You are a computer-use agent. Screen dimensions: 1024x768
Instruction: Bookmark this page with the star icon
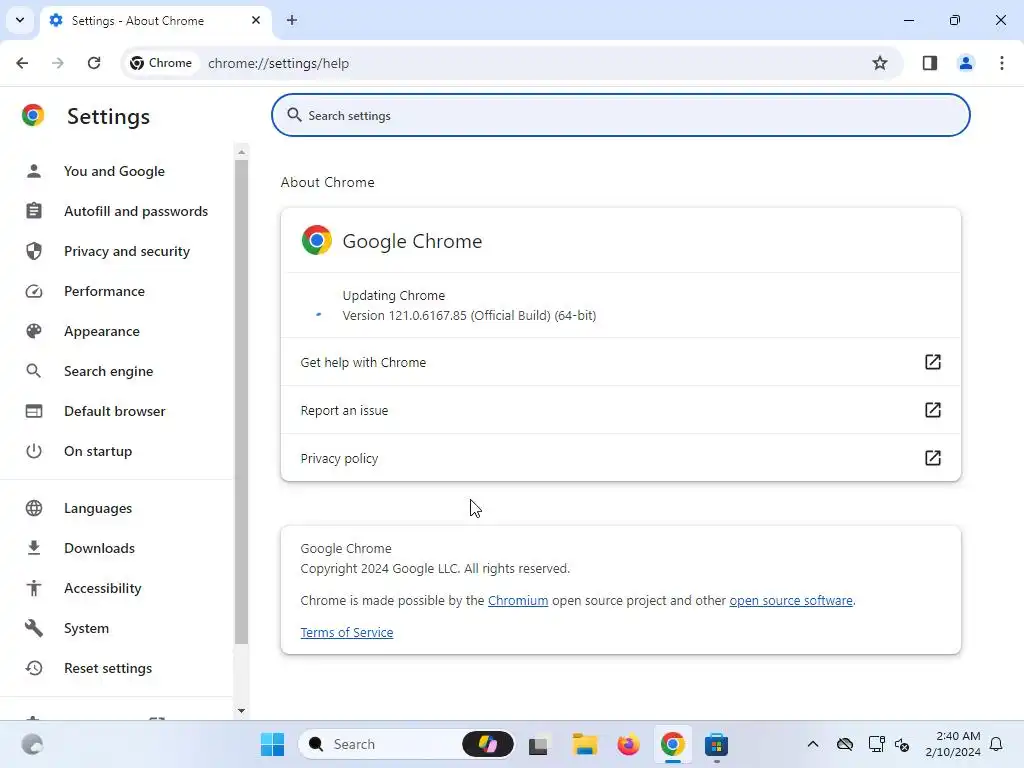click(x=880, y=63)
